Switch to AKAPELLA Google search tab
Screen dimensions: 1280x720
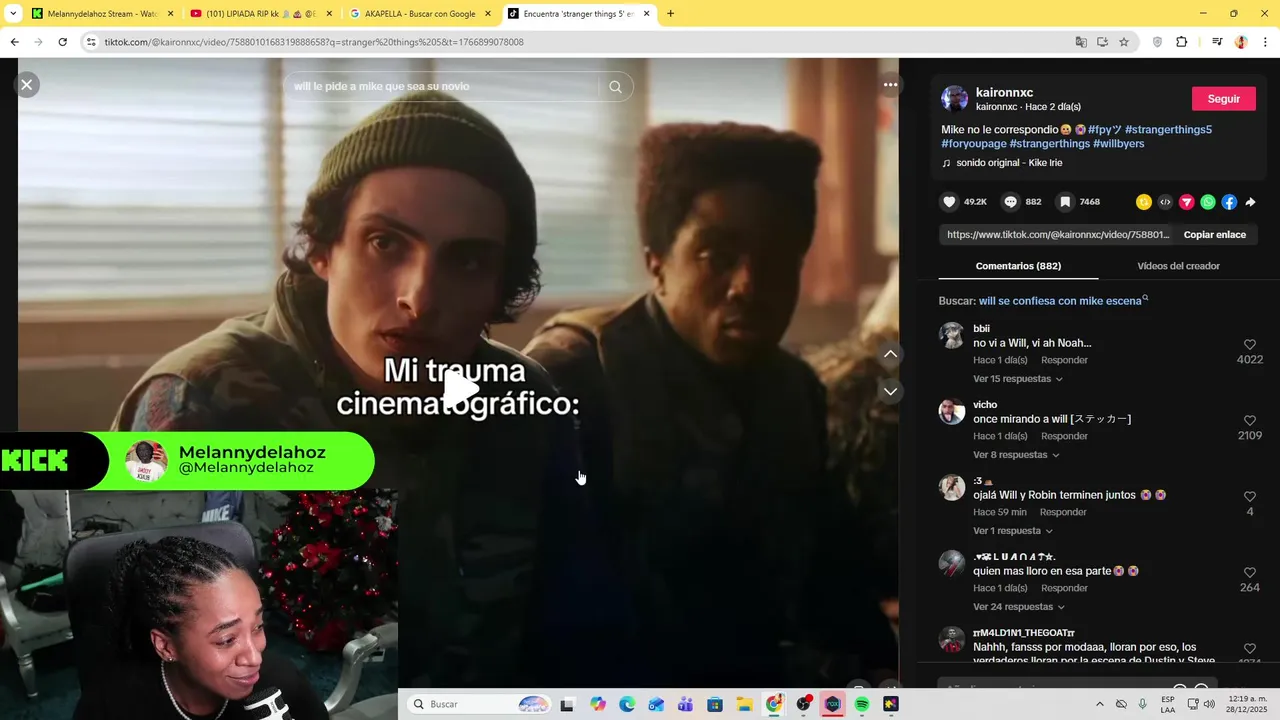420,14
